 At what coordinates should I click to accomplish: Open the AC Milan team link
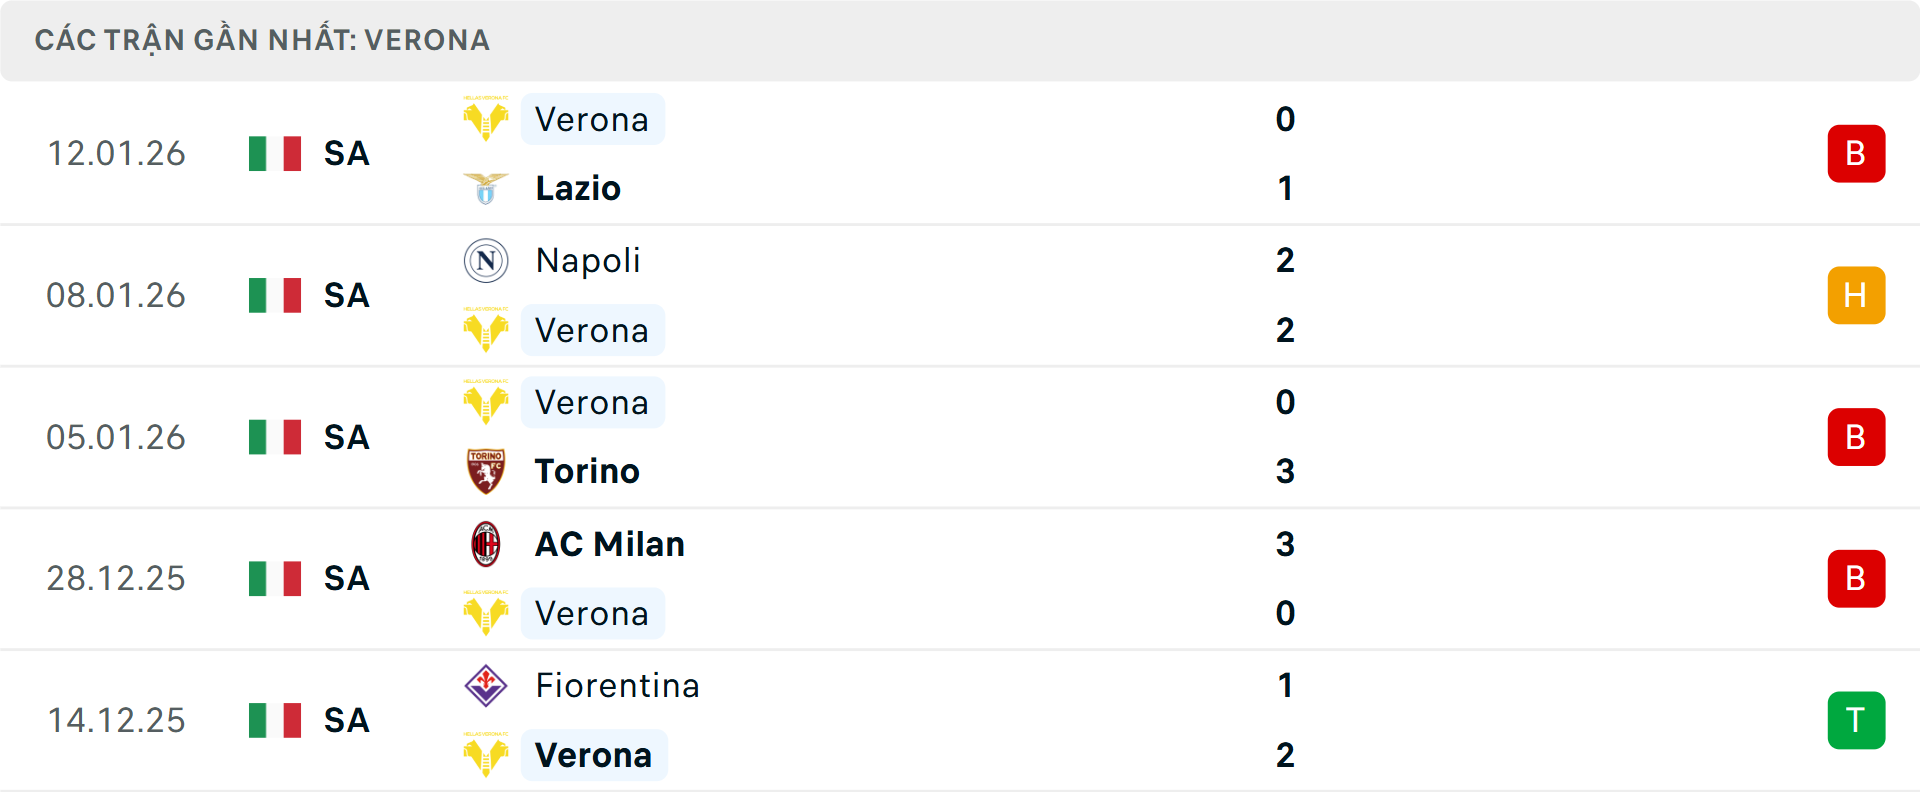click(610, 544)
